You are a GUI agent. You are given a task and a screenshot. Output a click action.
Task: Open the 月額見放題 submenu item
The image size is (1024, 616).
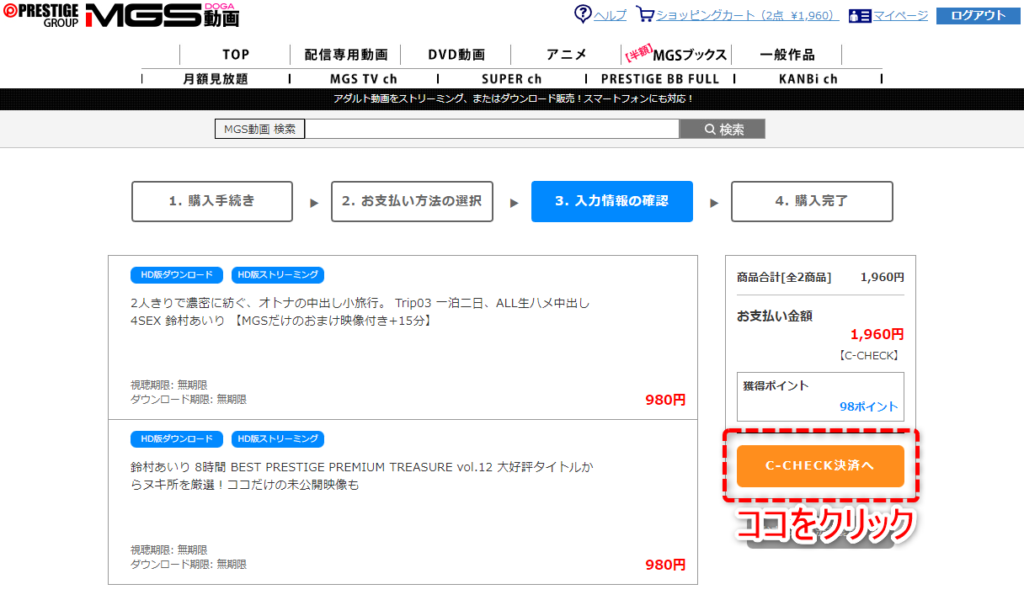(216, 79)
